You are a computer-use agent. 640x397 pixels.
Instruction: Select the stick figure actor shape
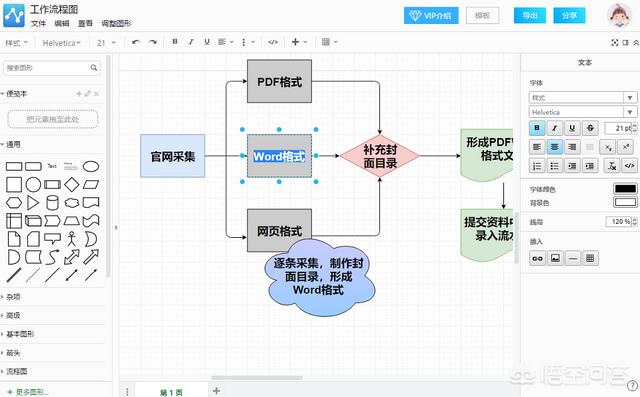pos(72,238)
